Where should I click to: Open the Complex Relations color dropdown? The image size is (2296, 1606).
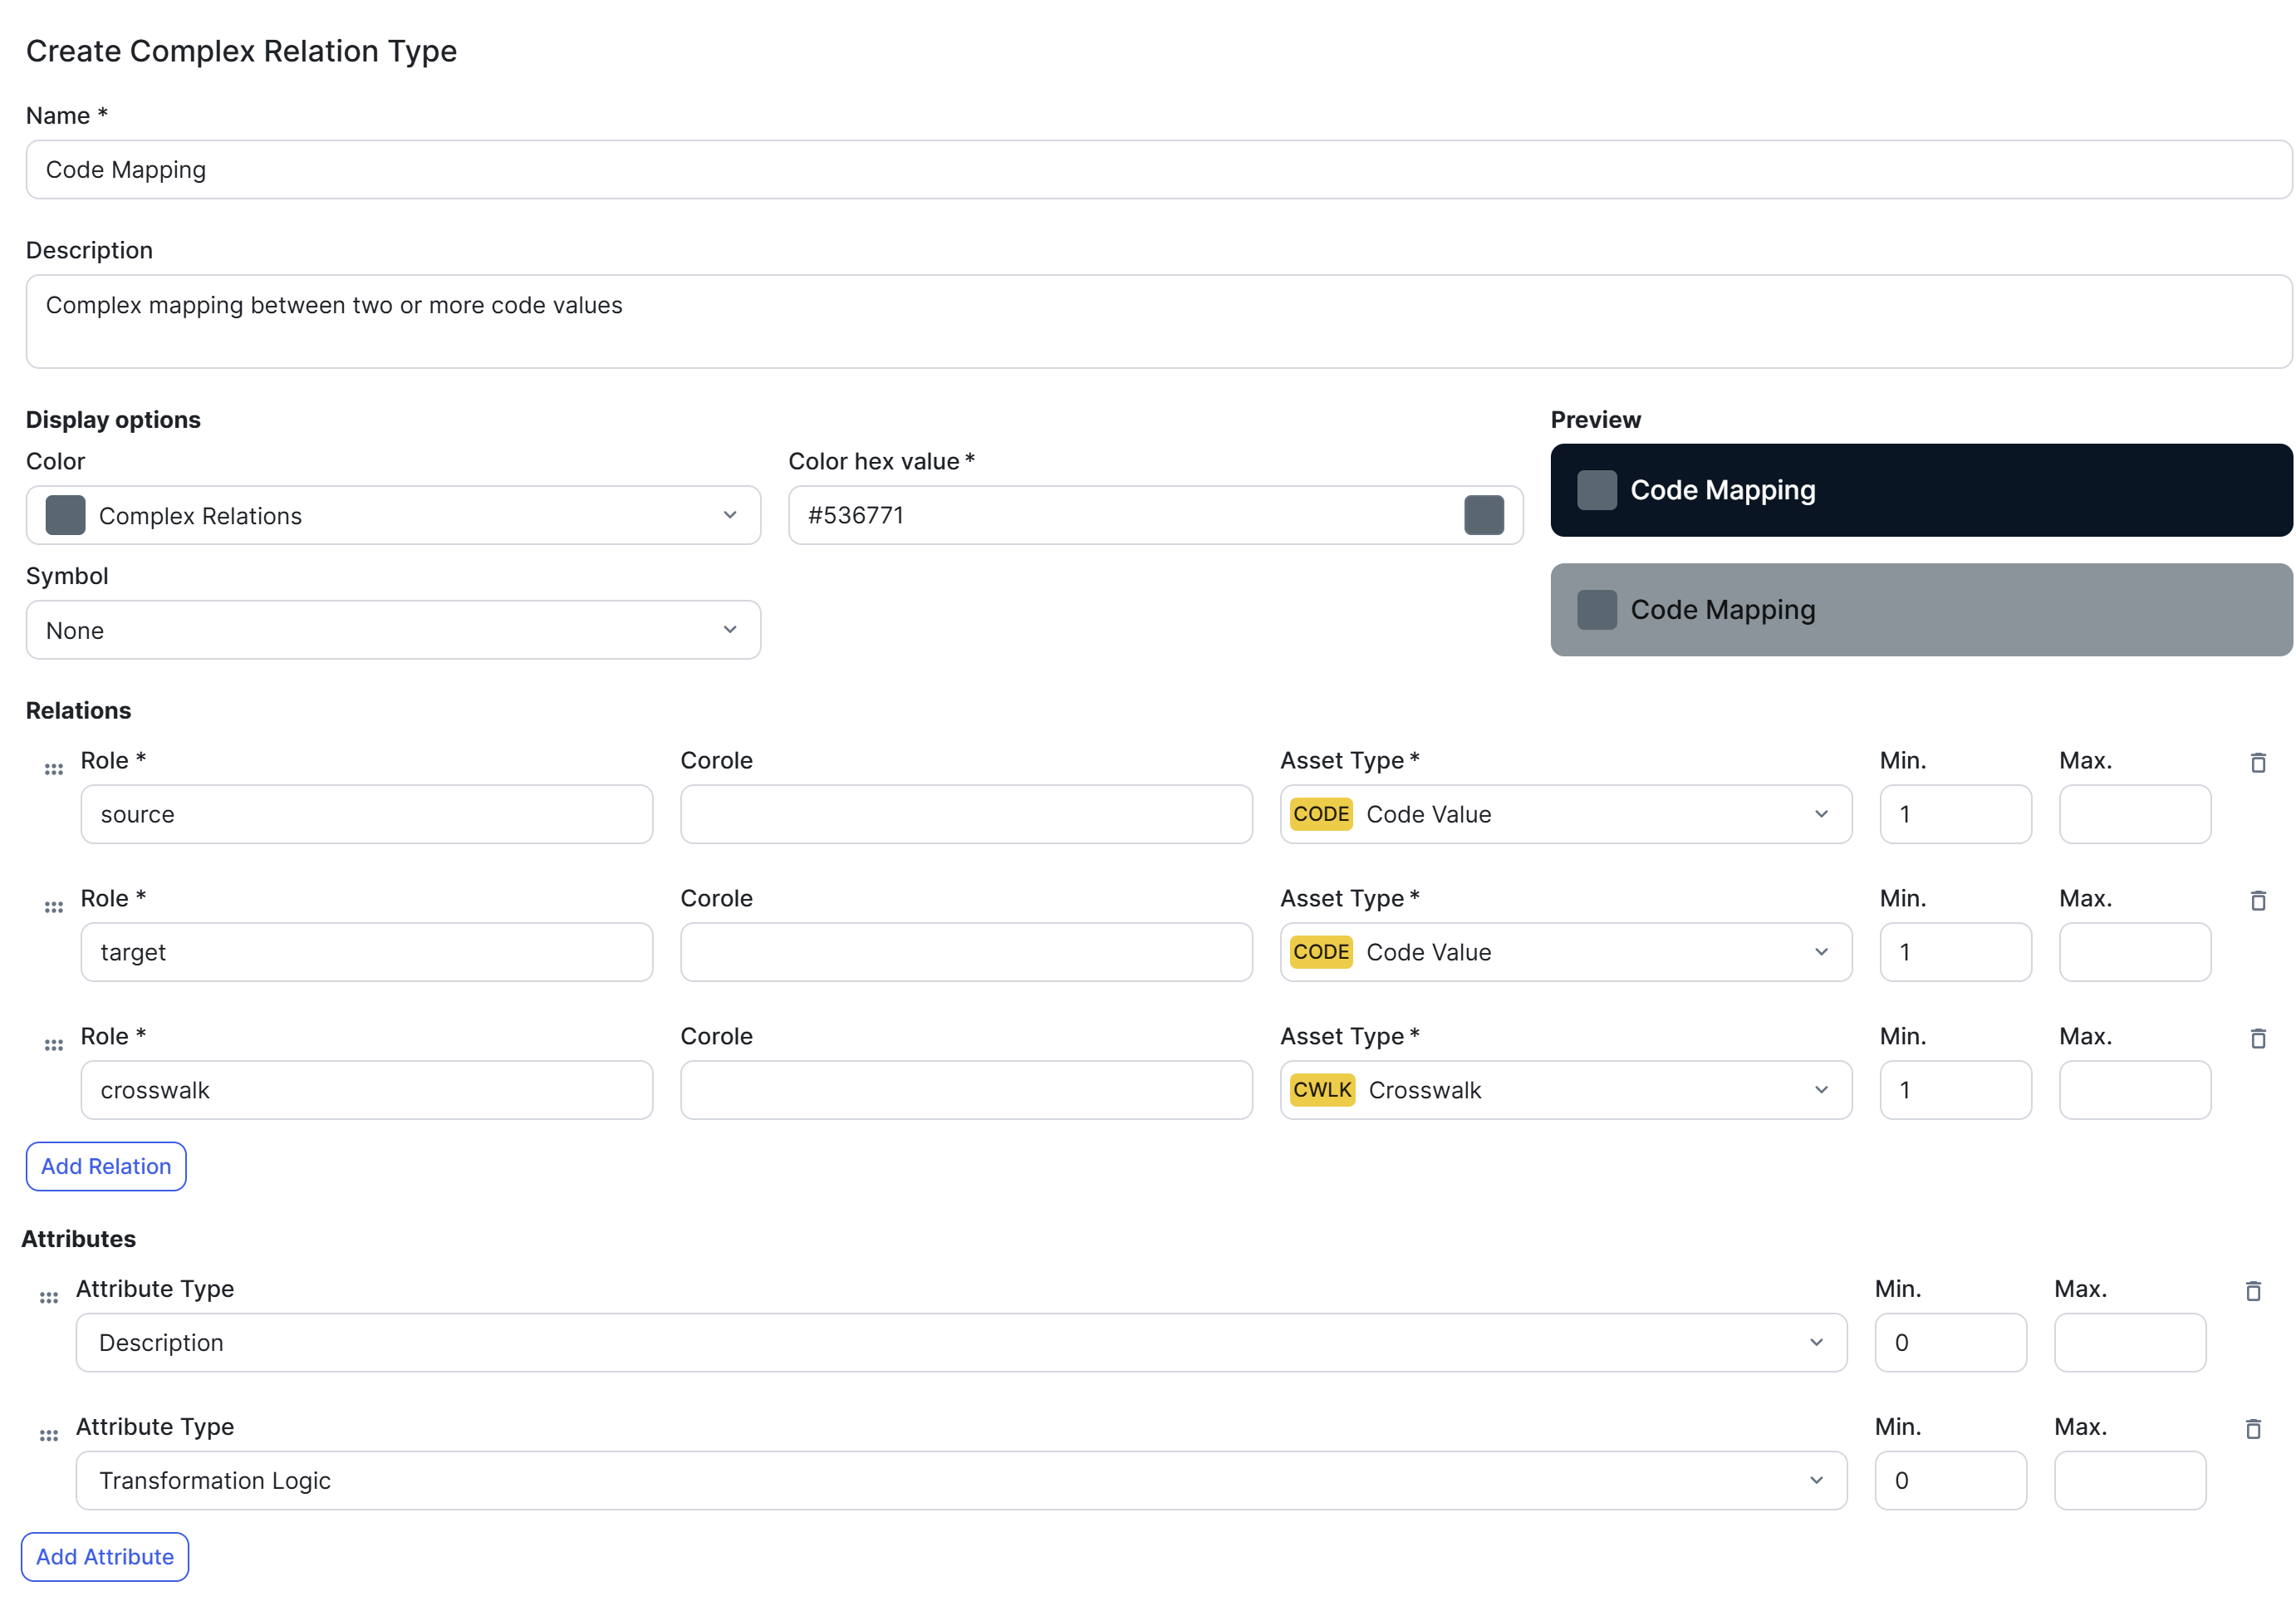(393, 515)
